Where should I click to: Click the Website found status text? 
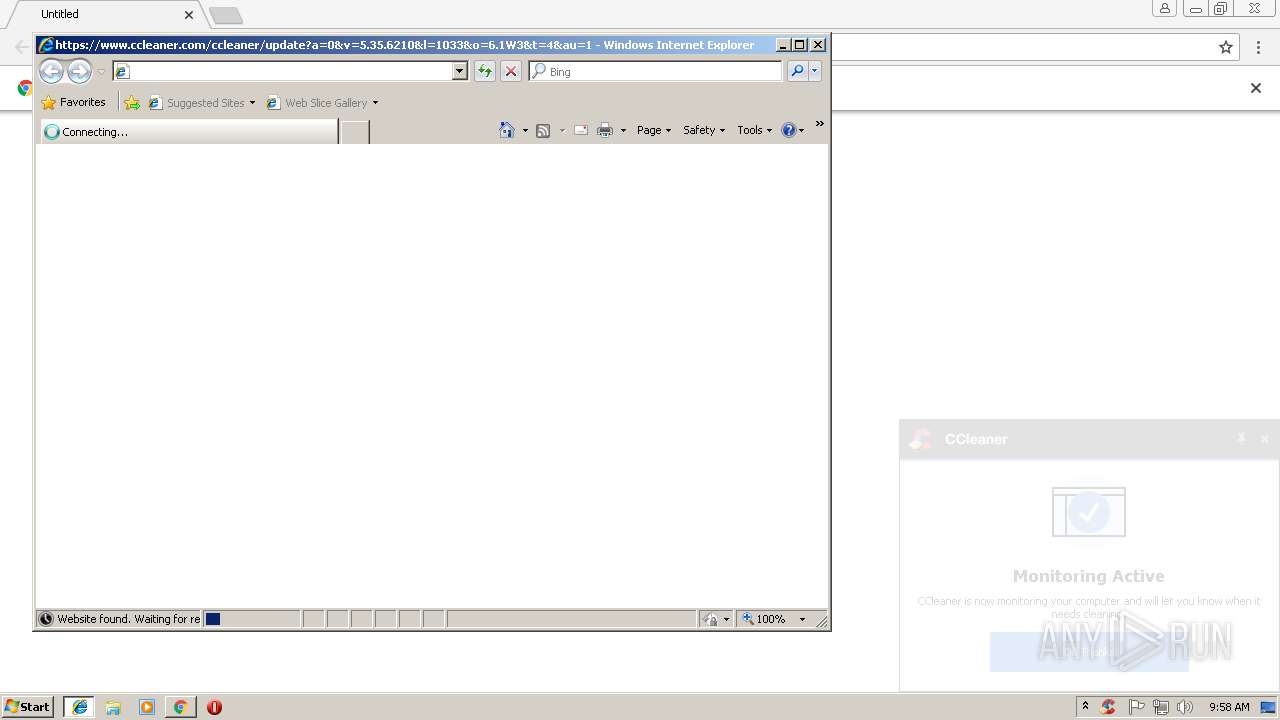(x=128, y=619)
